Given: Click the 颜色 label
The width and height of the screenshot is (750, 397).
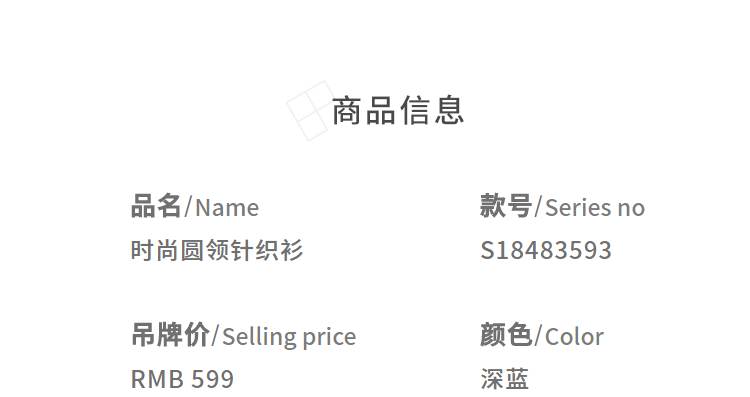Looking at the screenshot, I should click(x=506, y=335).
